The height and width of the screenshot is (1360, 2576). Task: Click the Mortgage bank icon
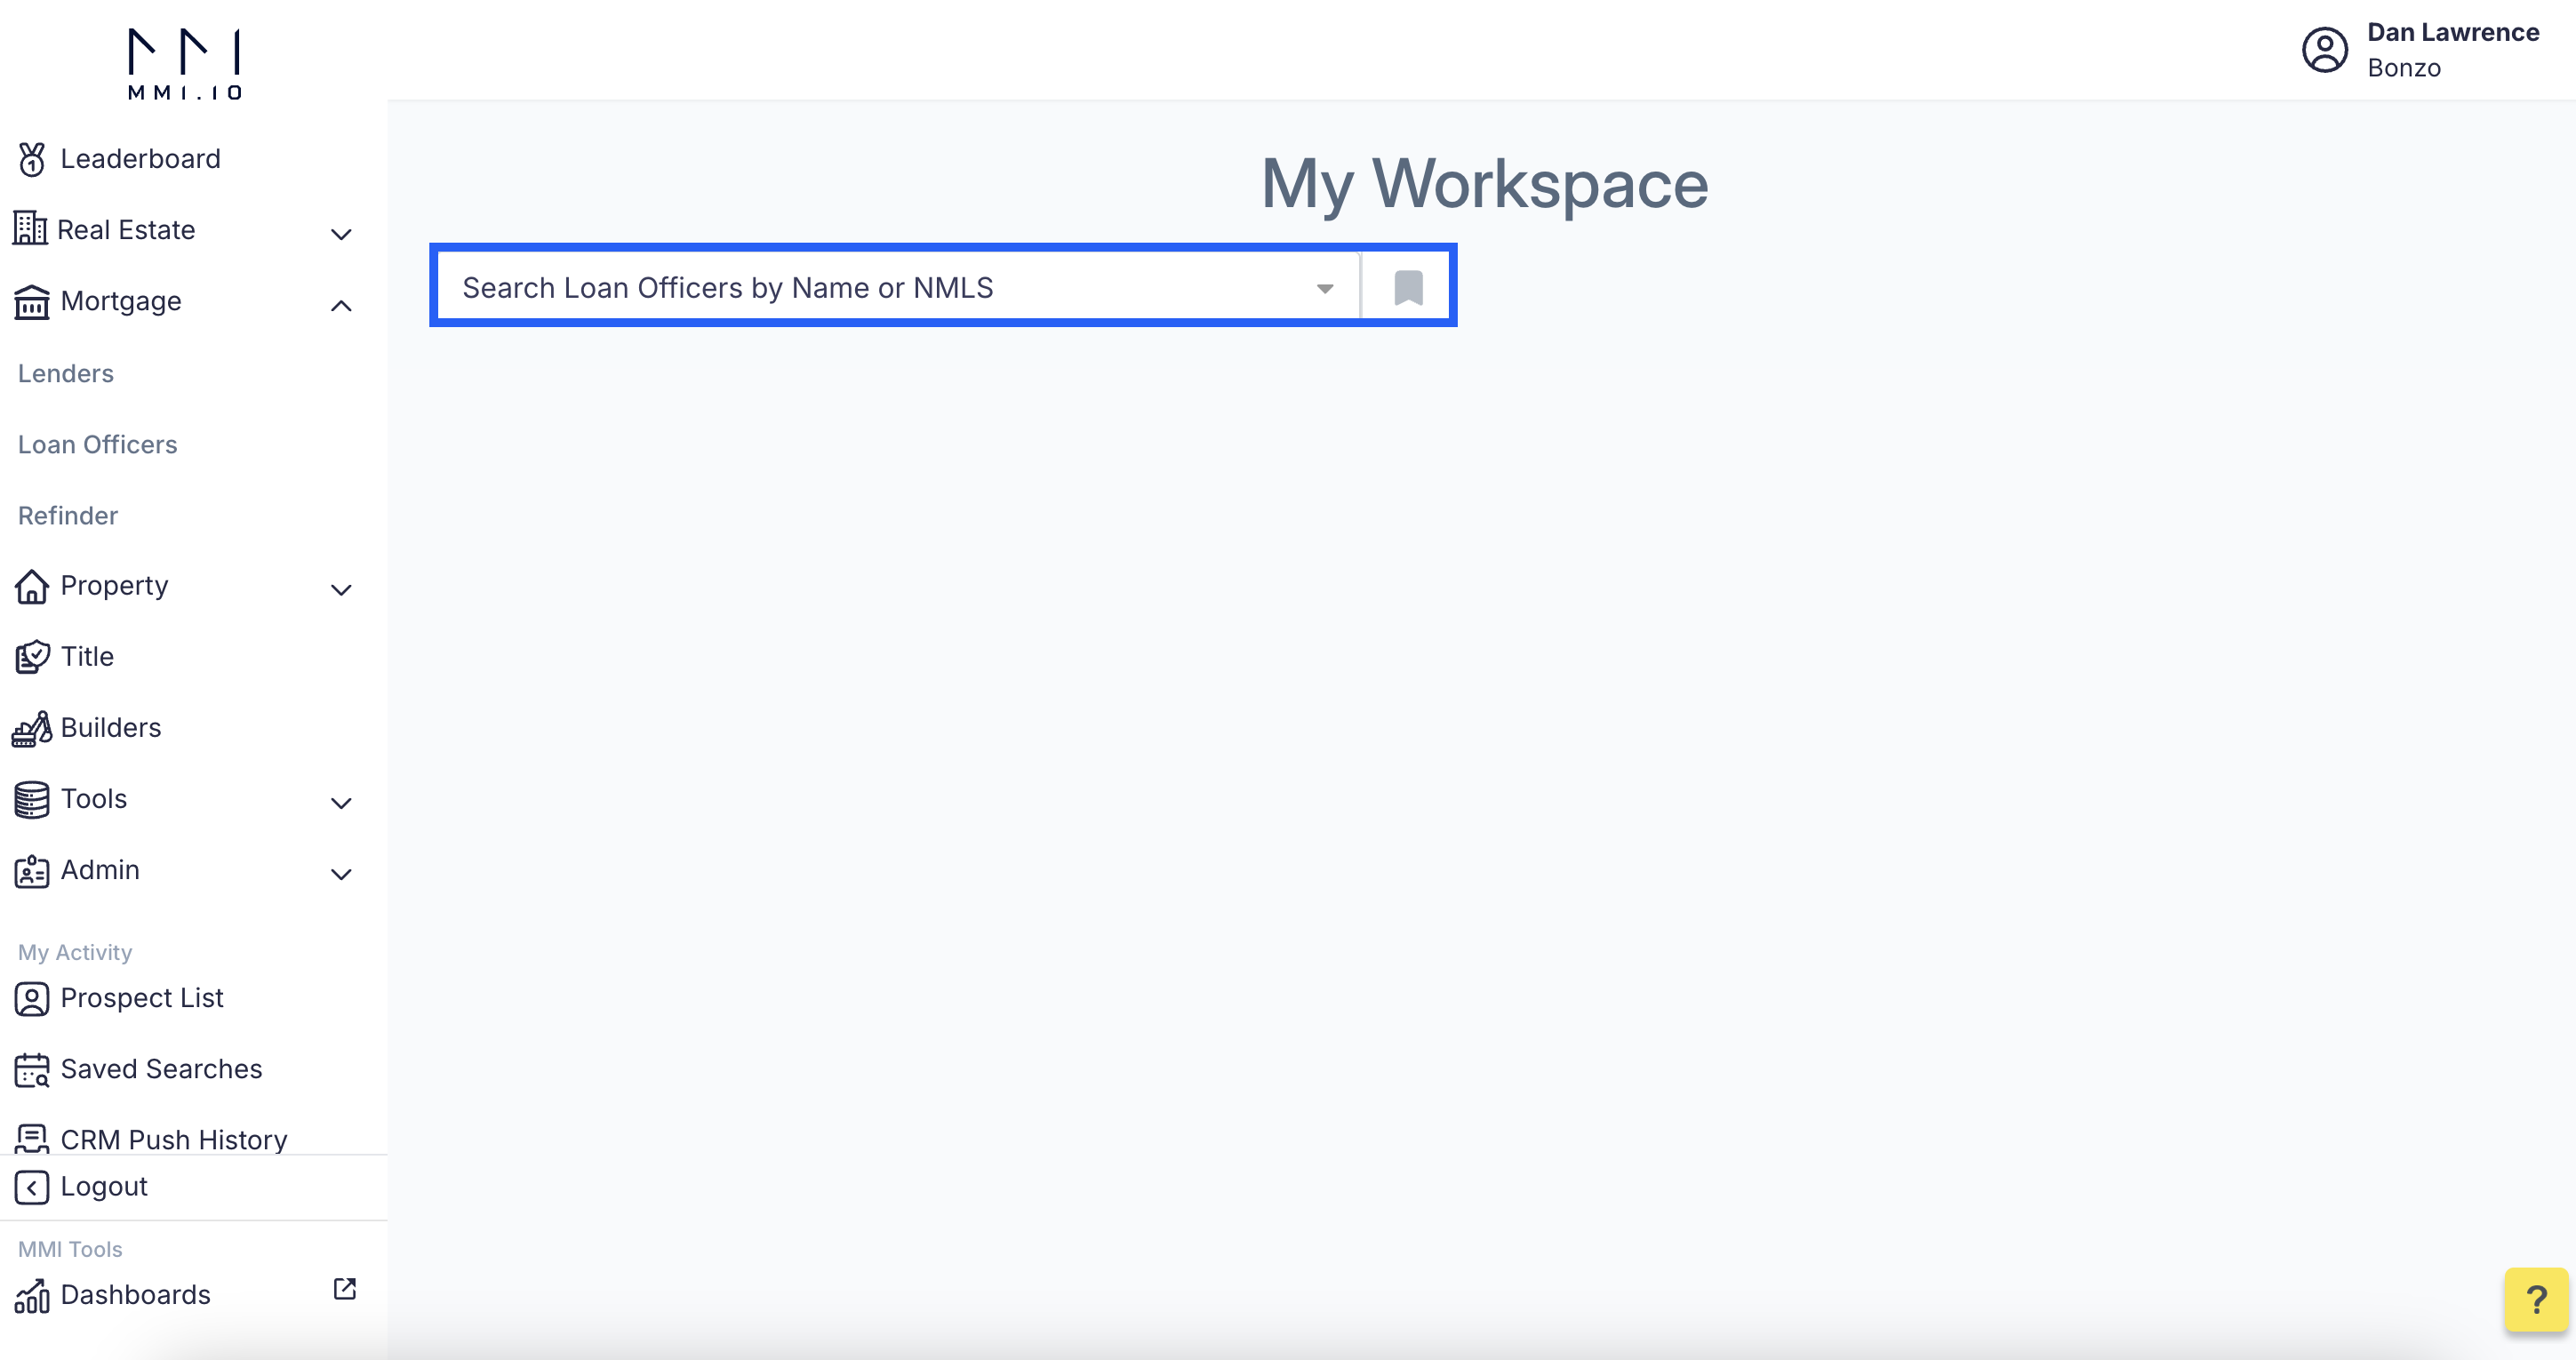(x=32, y=301)
